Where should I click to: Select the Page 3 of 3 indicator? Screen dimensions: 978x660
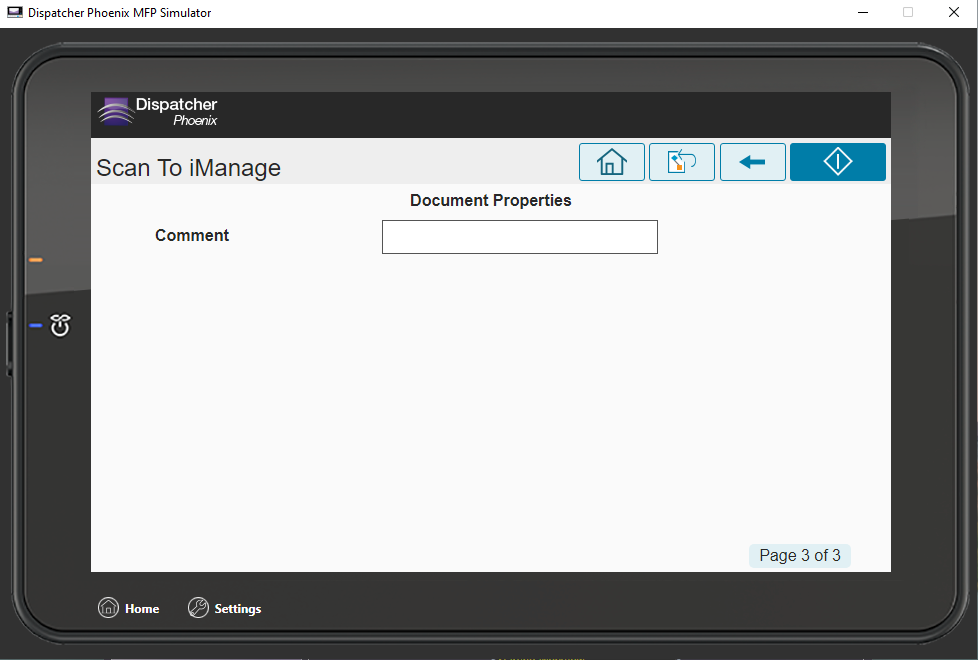point(799,555)
